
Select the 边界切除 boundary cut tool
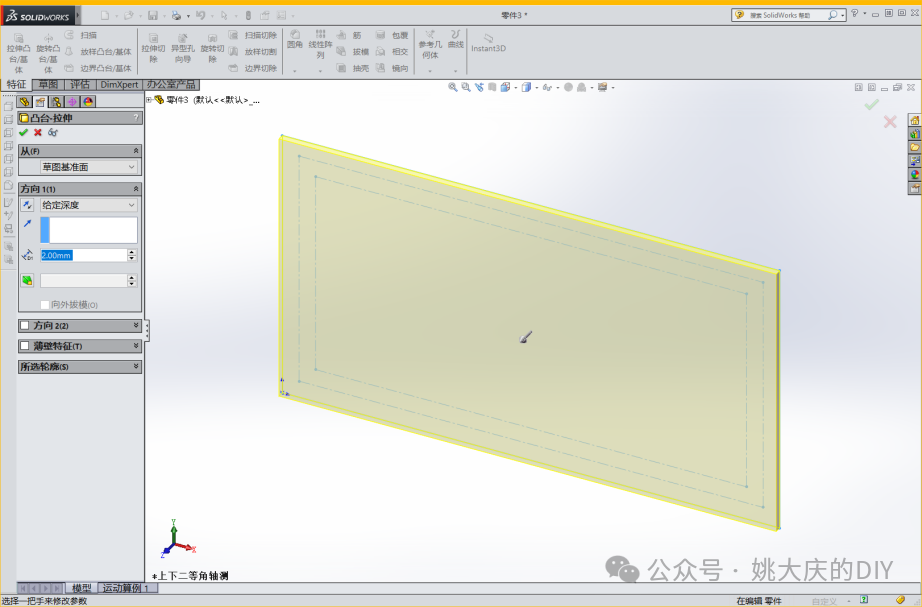click(253, 68)
